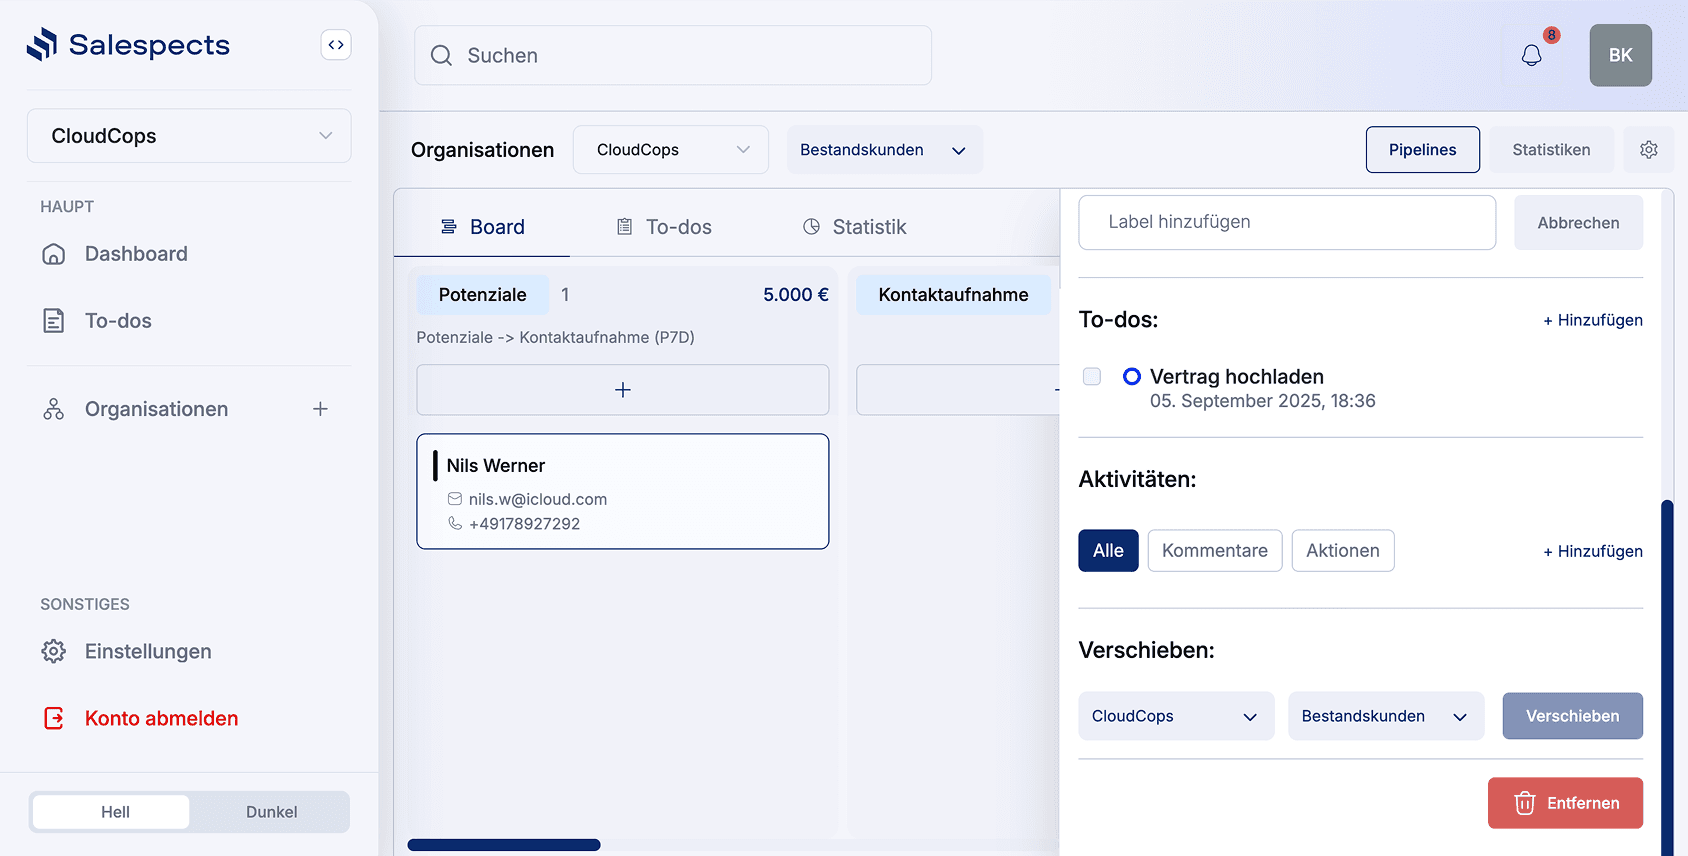This screenshot has width=1688, height=856.
Task: Check the Vertrag hochladen to-do checkbox
Action: 1092,377
